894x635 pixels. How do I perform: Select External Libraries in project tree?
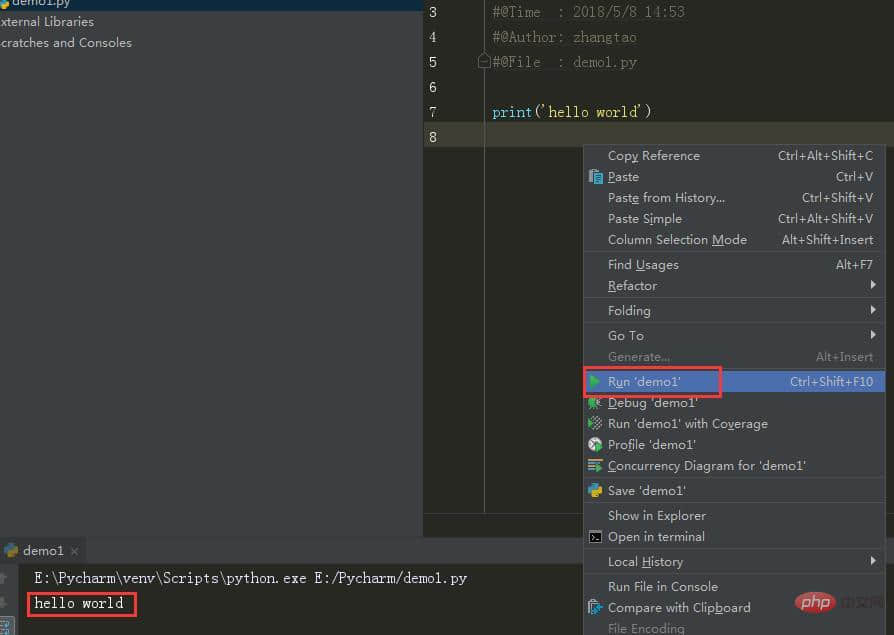click(x=47, y=22)
